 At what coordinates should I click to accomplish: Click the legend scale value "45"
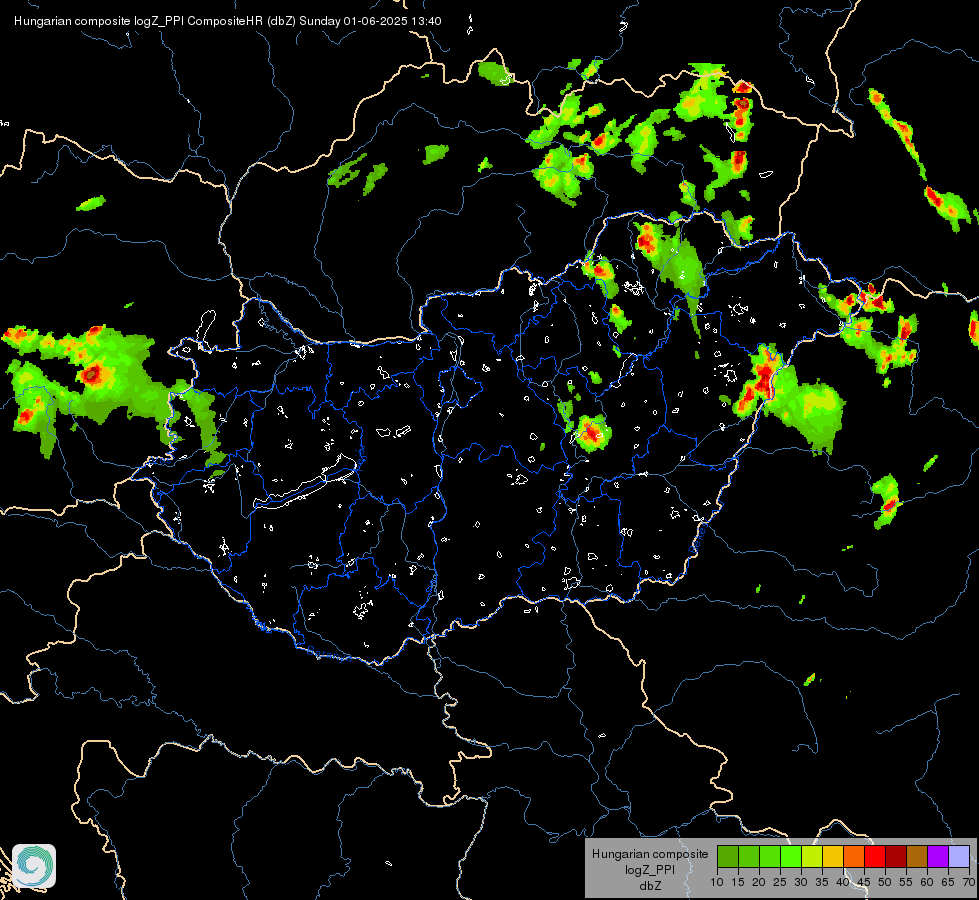[x=863, y=882]
